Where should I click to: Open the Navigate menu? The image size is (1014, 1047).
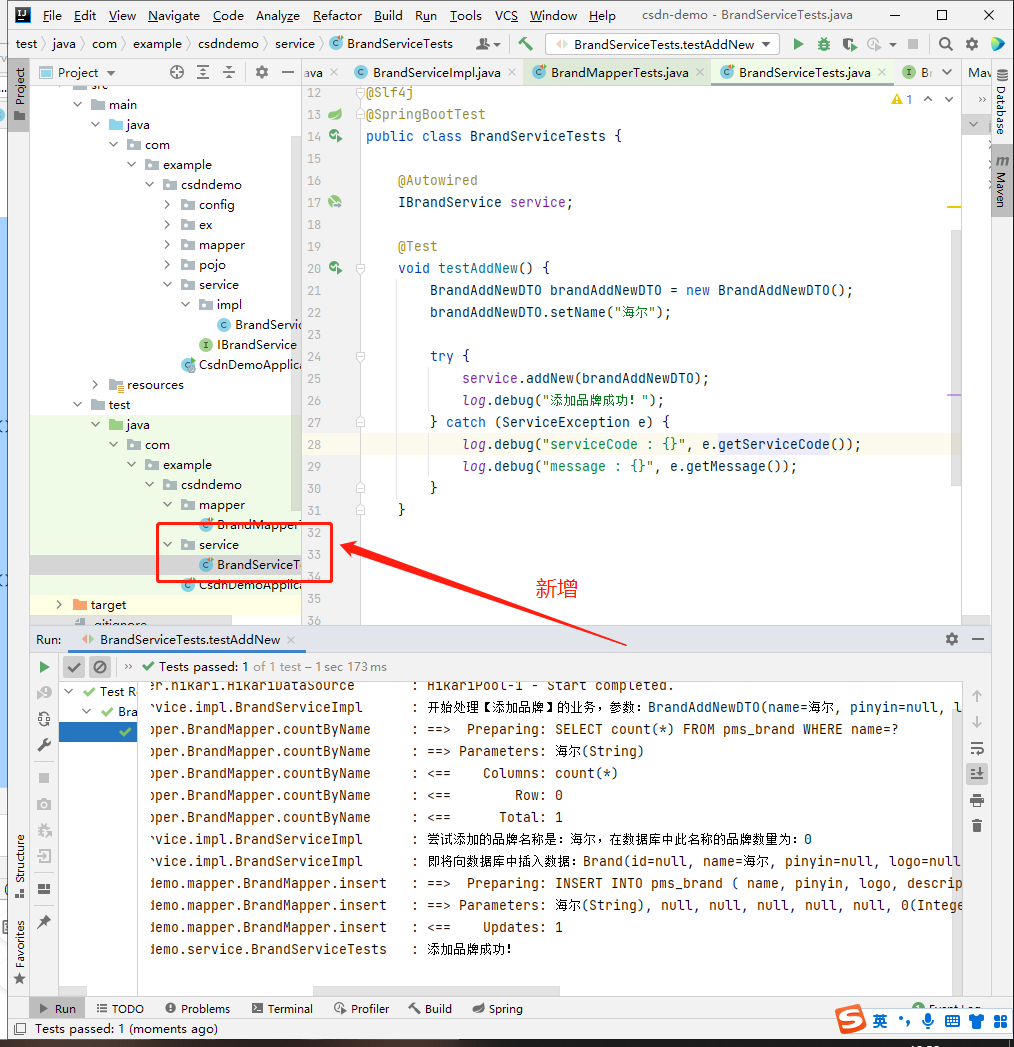(174, 15)
